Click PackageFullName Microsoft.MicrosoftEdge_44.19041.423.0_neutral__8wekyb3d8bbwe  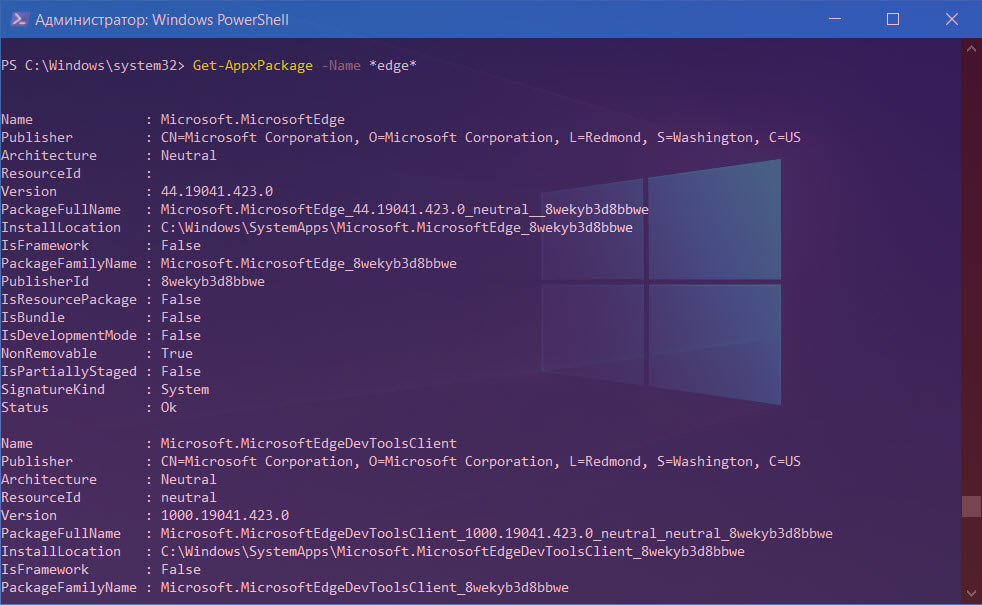pyautogui.click(x=405, y=210)
